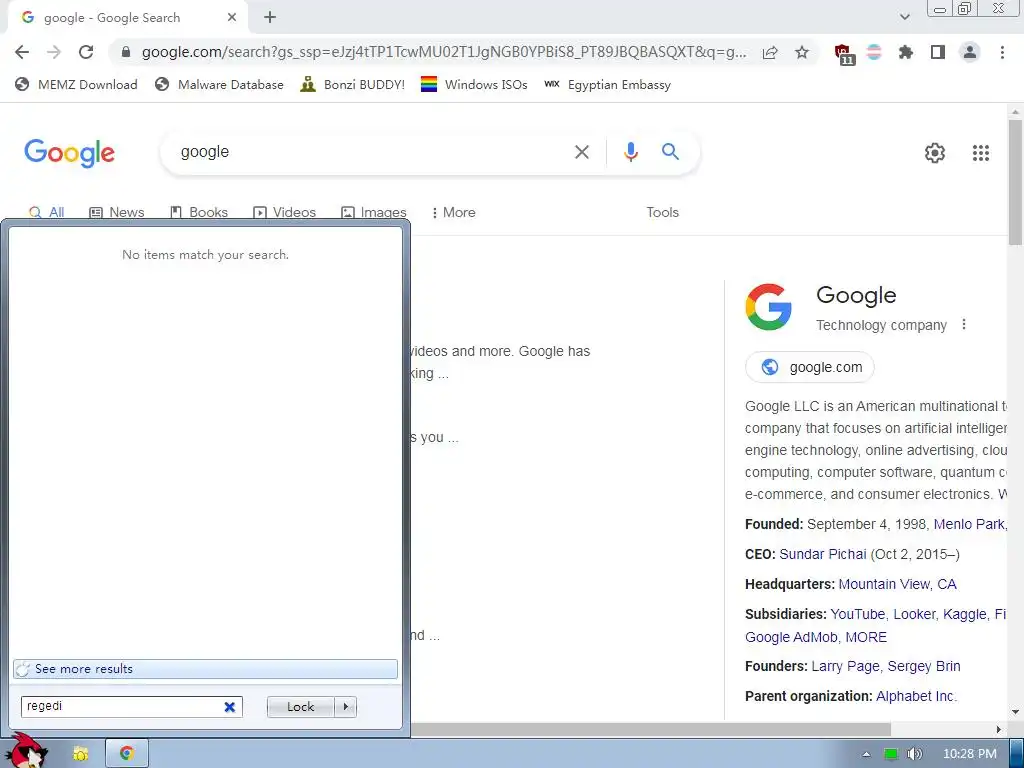This screenshot has height=768, width=1024.
Task: Open the Sundar Pichai link
Action: (x=823, y=554)
